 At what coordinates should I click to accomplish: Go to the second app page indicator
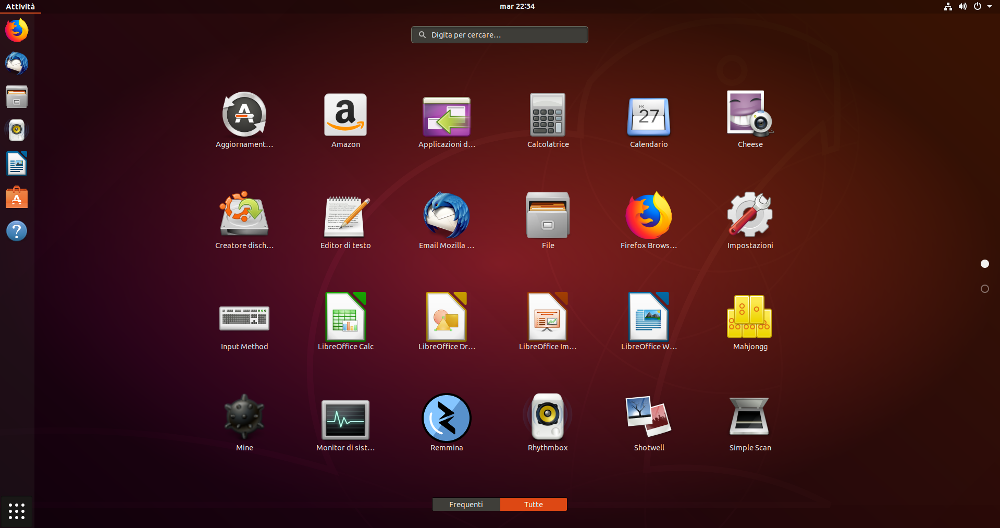[985, 289]
